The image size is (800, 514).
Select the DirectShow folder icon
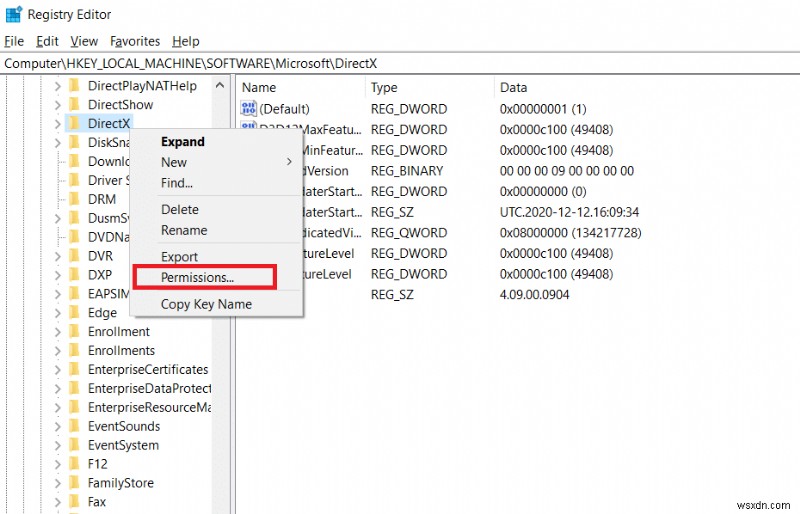(x=74, y=104)
